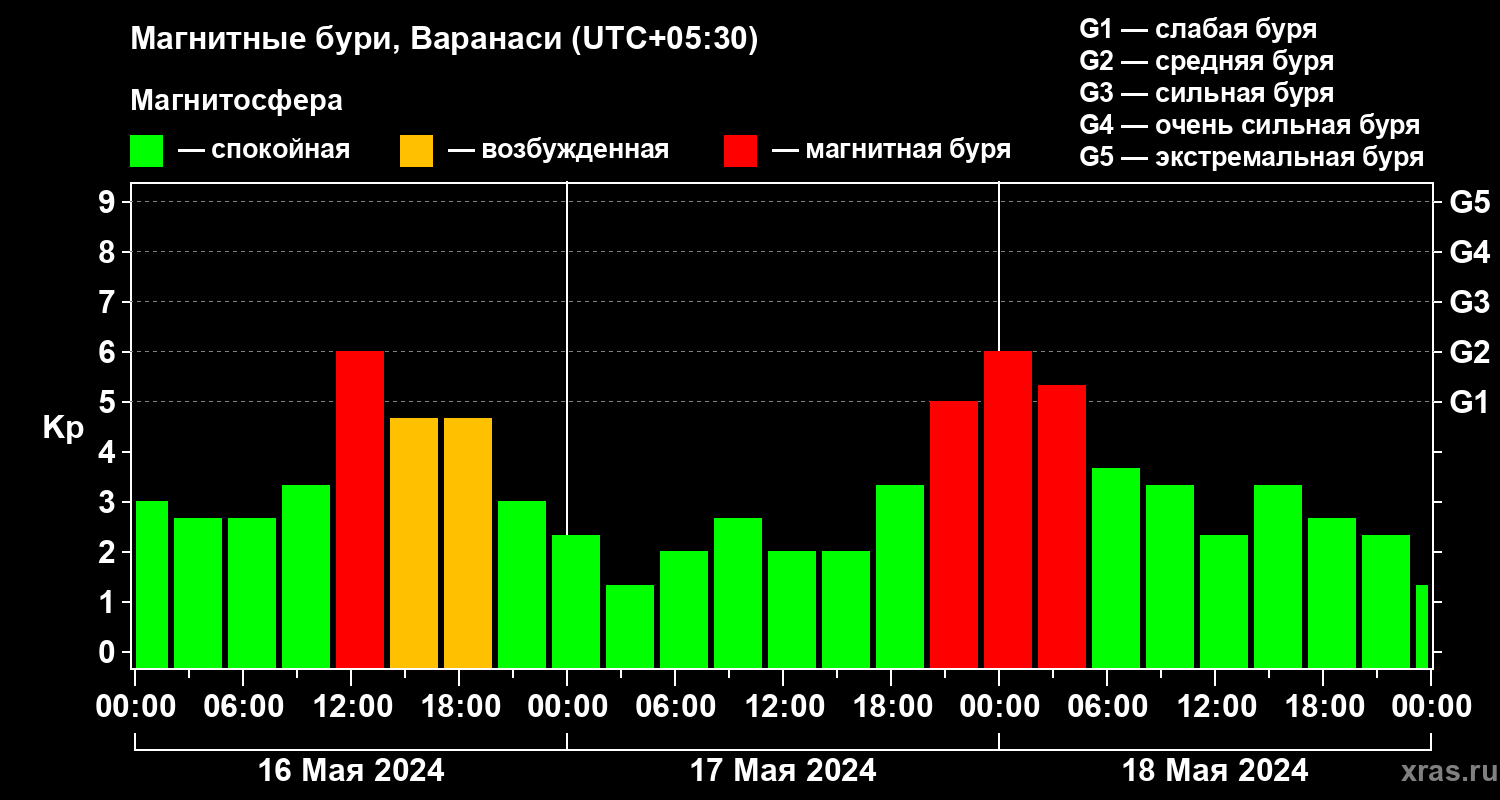Click the '— магнитная буря' legend label
This screenshot has width=1500, height=800.
click(892, 150)
